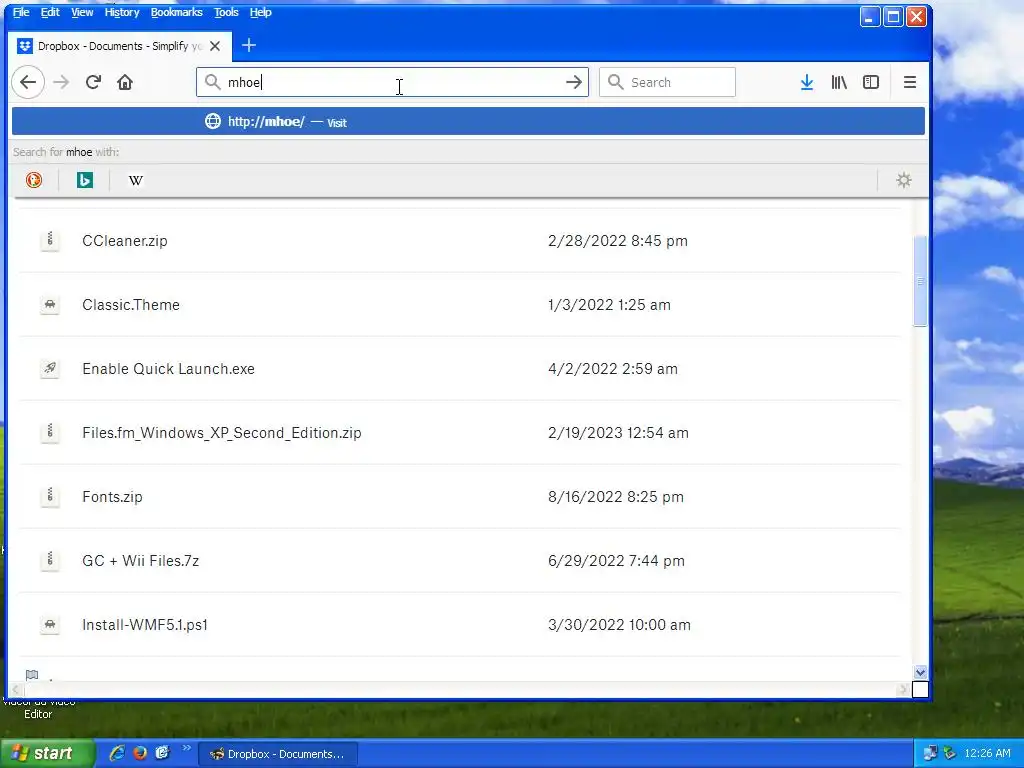Show the sidebars panel
The image size is (1024, 768).
(871, 82)
